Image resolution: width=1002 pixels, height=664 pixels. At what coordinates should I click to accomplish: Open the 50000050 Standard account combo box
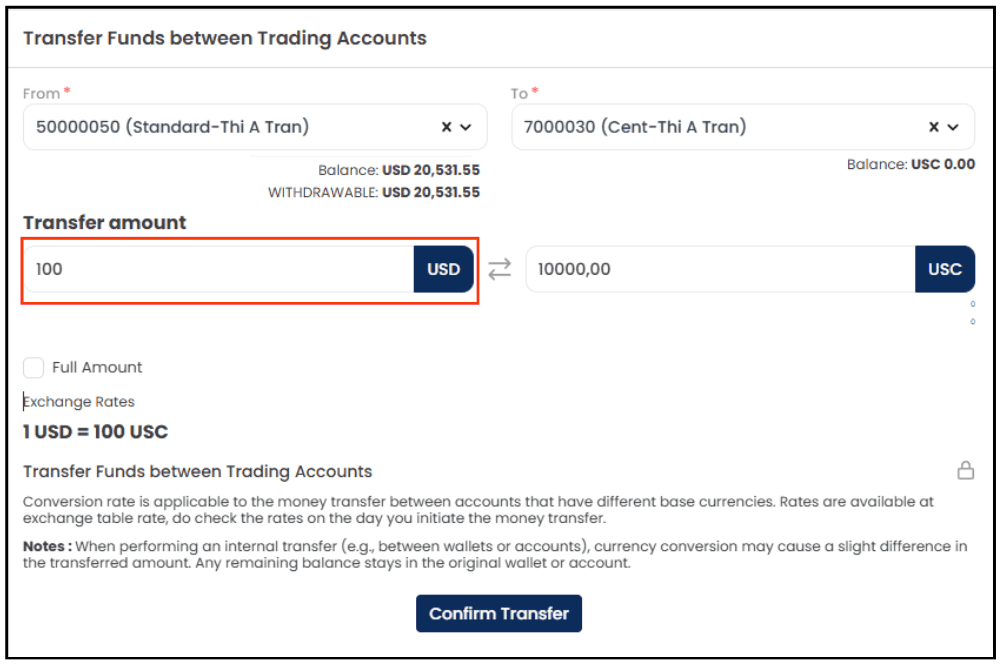(x=255, y=127)
